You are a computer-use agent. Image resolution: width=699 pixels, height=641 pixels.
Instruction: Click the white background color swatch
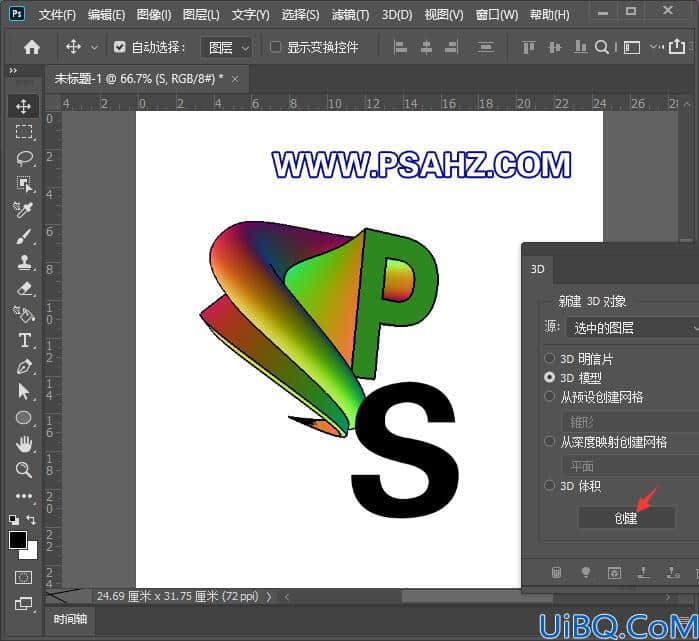click(x=31, y=553)
